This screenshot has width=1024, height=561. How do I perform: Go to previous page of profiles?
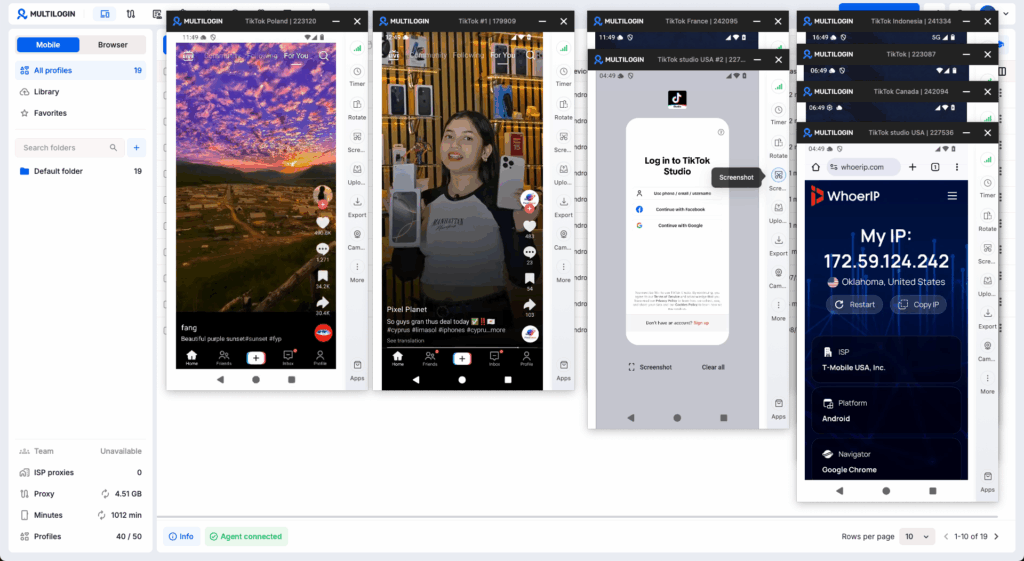pyautogui.click(x=946, y=536)
